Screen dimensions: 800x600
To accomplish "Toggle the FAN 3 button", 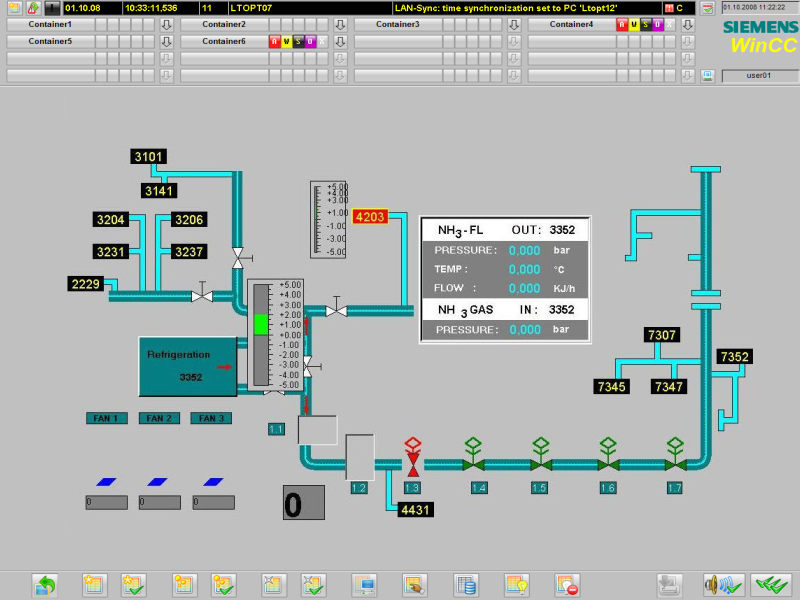I will [x=211, y=419].
